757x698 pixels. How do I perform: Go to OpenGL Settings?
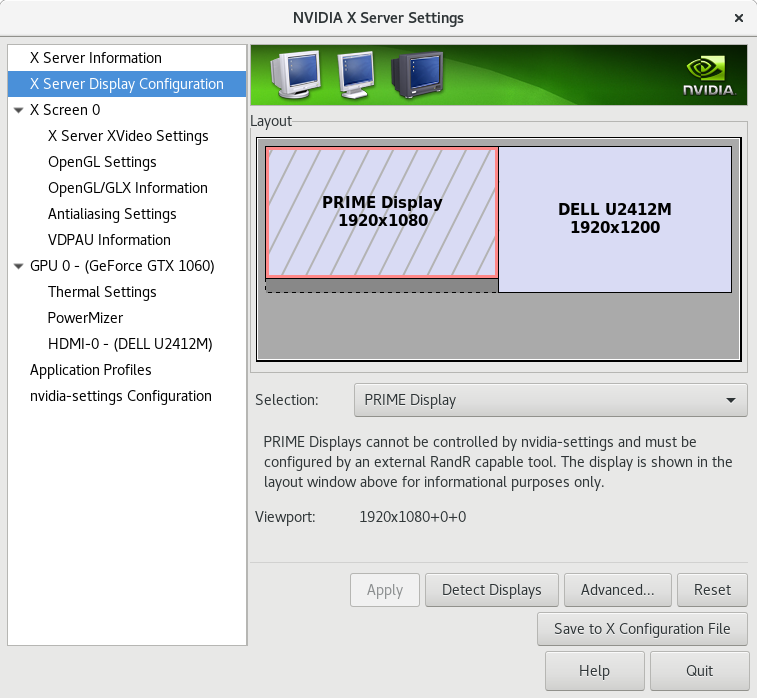point(102,162)
